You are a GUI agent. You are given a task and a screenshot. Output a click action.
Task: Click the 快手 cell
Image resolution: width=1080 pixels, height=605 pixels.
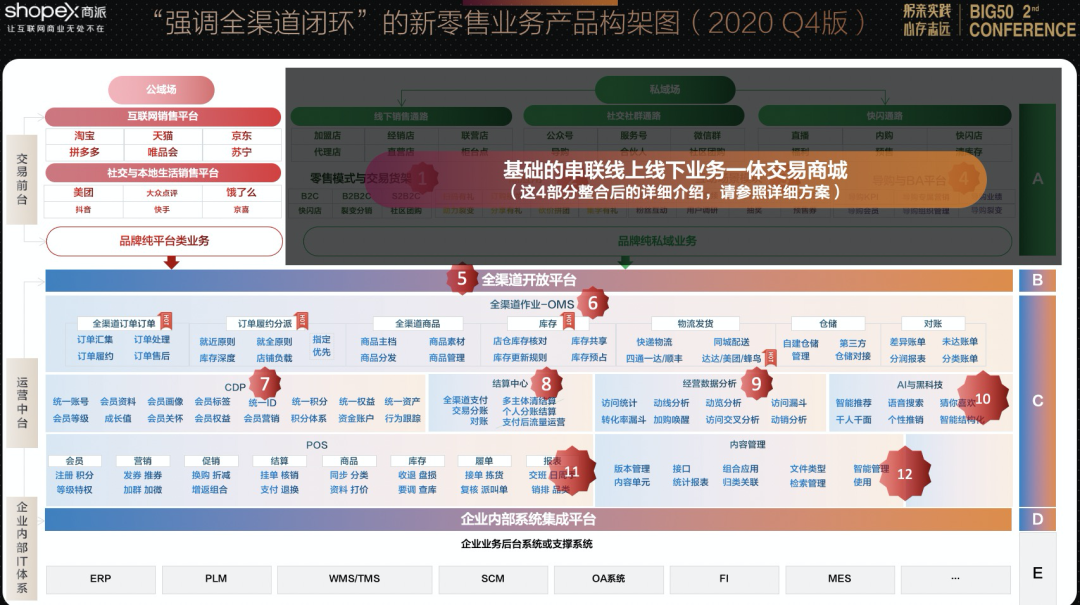tap(163, 209)
